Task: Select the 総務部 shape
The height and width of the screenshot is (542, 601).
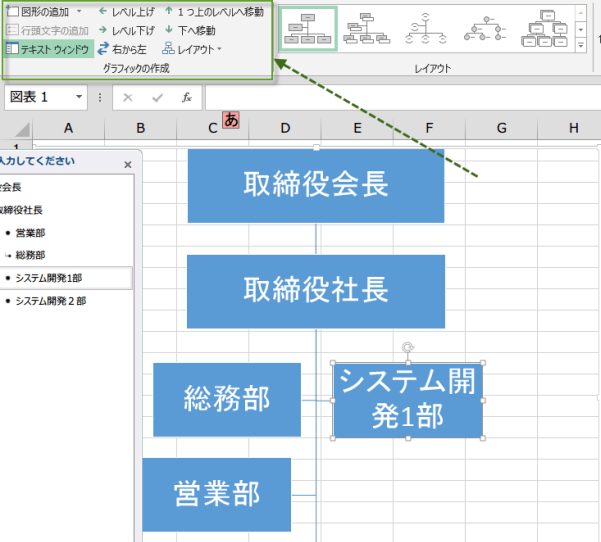Action: click(x=227, y=400)
